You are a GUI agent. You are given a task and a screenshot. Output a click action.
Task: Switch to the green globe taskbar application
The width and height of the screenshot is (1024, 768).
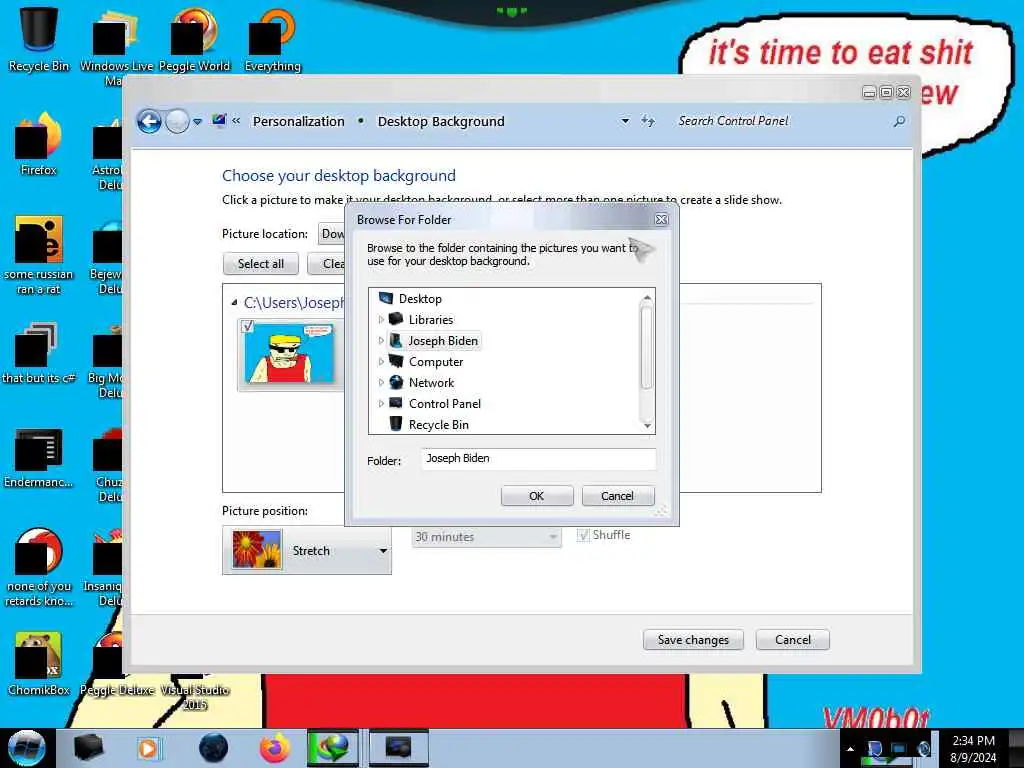[x=333, y=748]
